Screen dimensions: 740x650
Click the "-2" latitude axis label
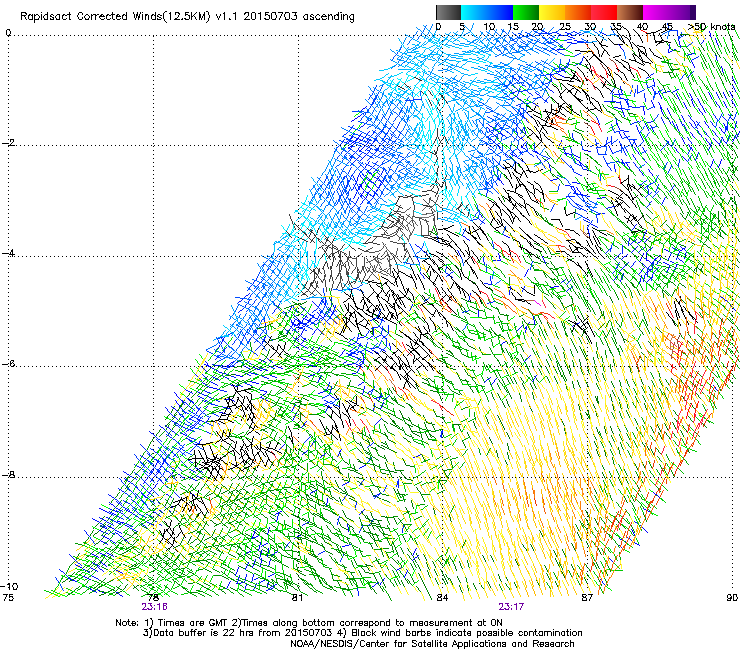point(8,143)
